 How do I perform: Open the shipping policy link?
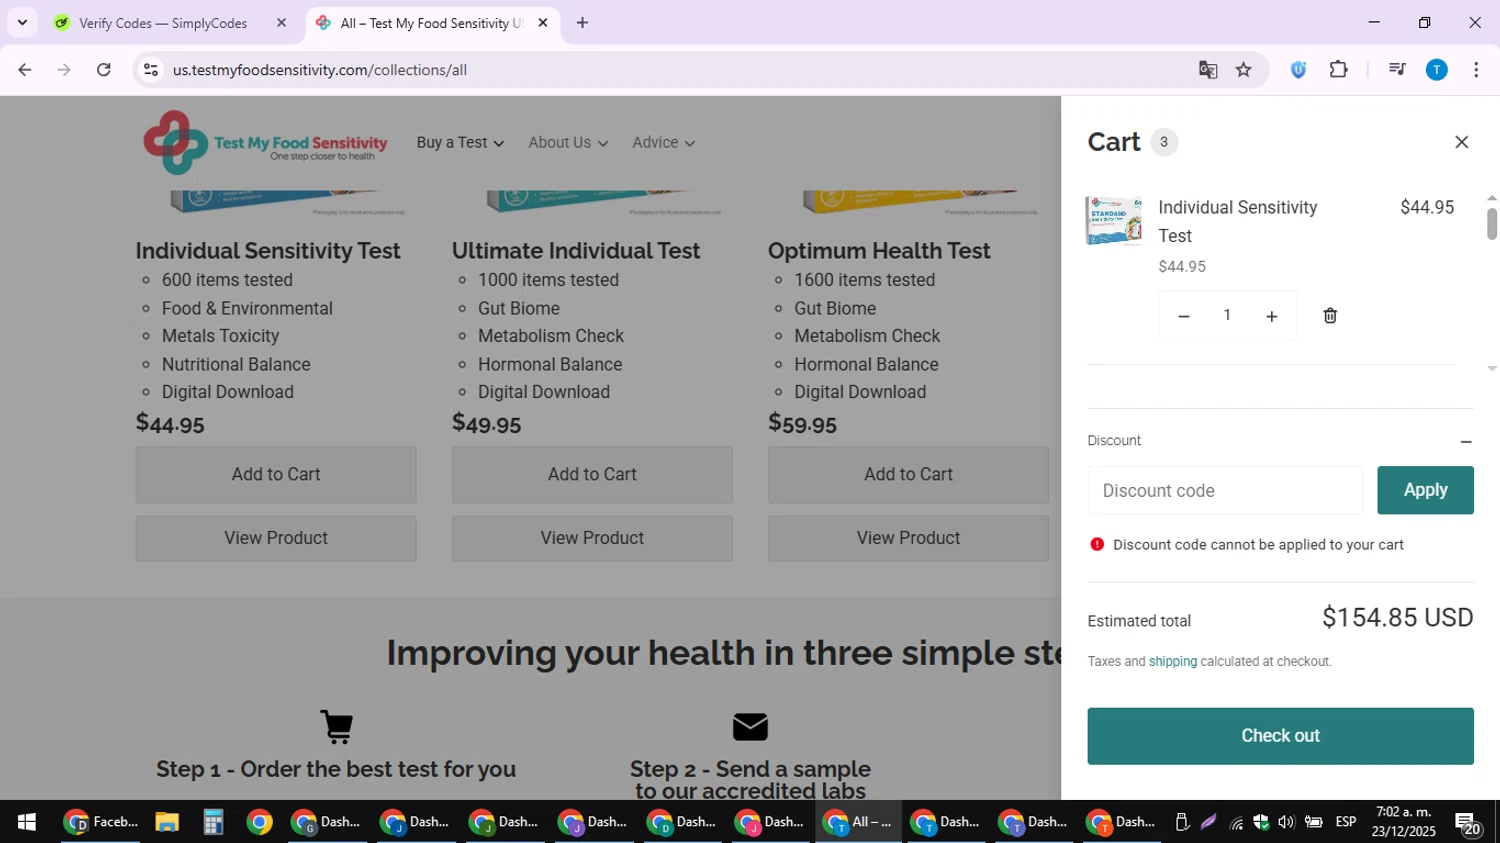coord(1172,662)
